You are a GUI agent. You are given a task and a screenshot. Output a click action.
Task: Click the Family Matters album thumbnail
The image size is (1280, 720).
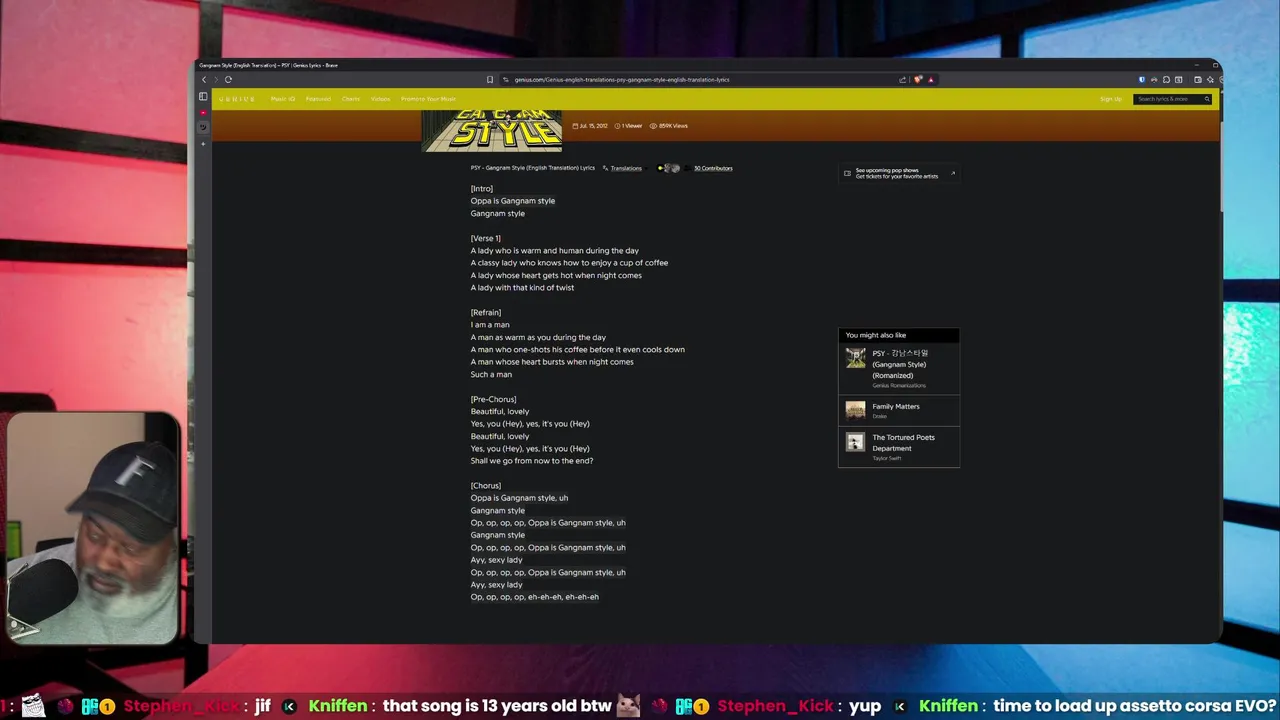point(855,410)
